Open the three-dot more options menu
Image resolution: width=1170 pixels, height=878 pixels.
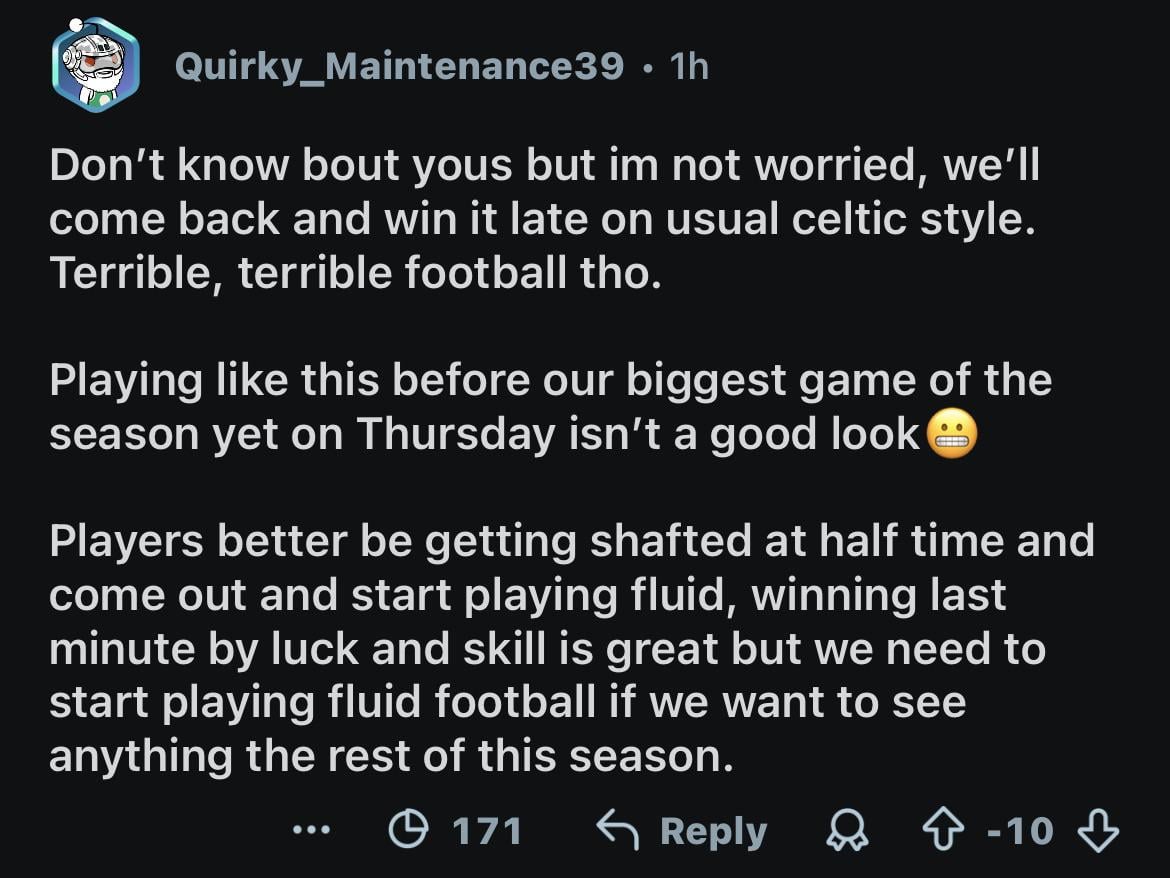coord(310,830)
